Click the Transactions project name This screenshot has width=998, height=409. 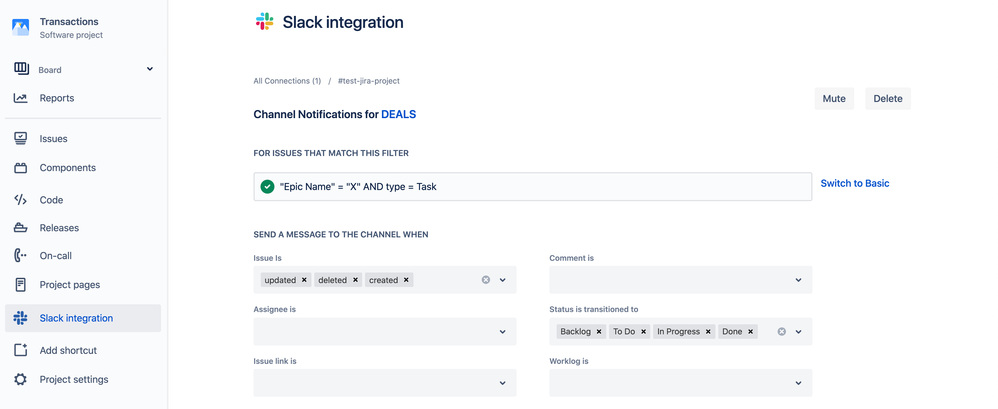[x=69, y=22]
